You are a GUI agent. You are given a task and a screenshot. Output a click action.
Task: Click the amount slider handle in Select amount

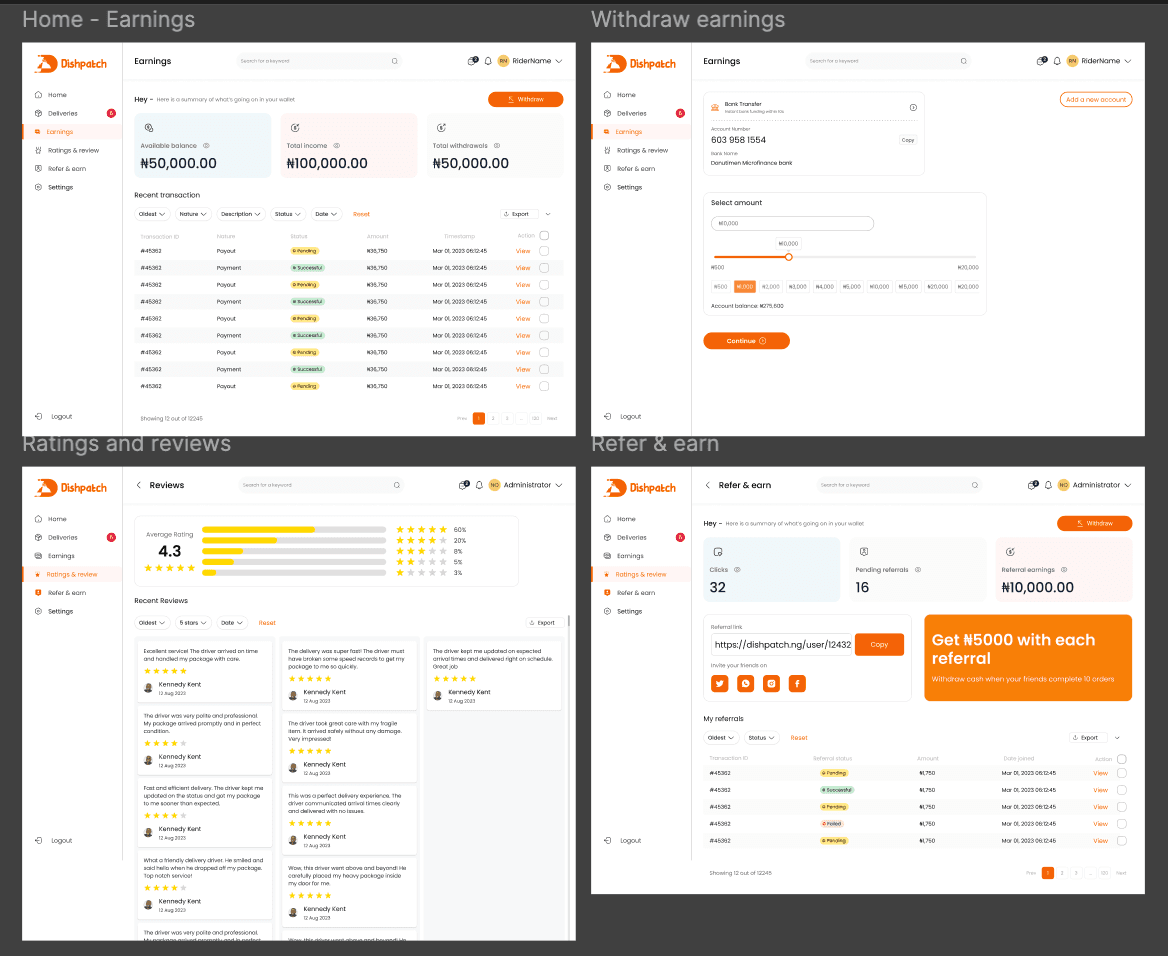[788, 256]
